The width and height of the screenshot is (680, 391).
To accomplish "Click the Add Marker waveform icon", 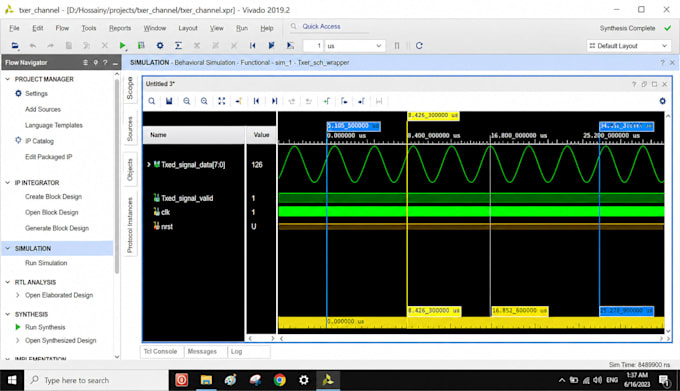I will click(x=327, y=101).
